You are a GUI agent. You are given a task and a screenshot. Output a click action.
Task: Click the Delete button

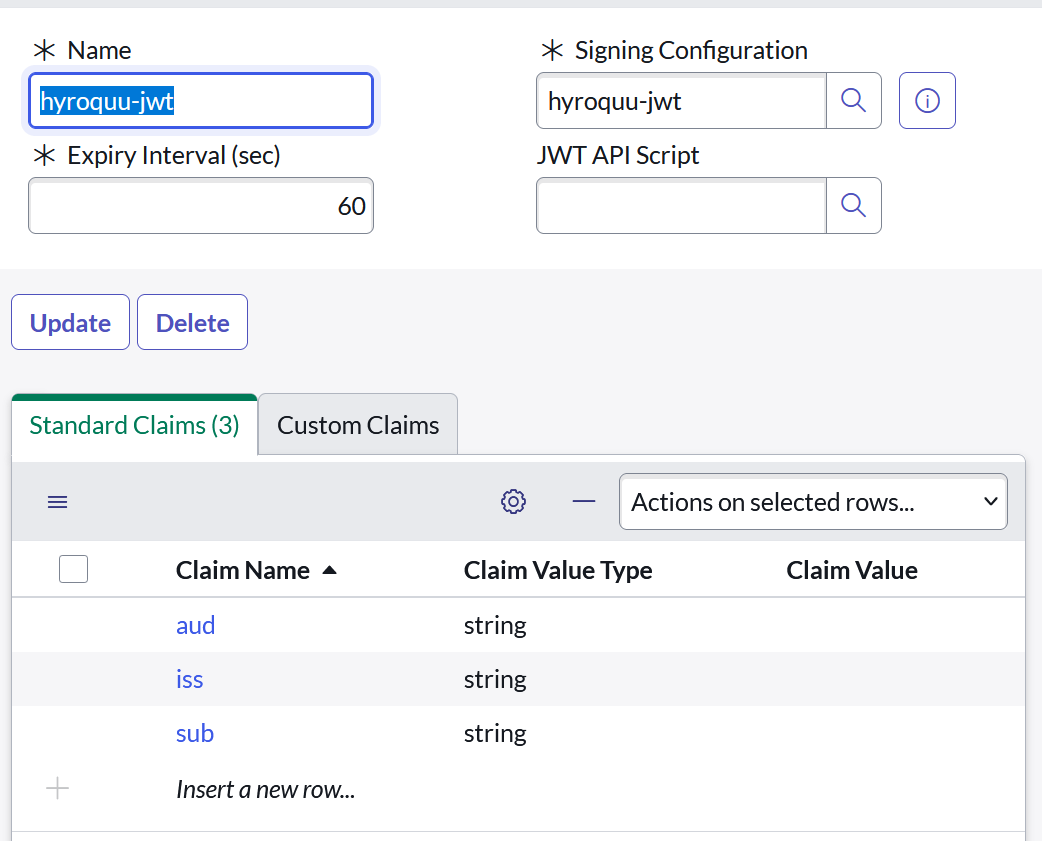(x=192, y=322)
